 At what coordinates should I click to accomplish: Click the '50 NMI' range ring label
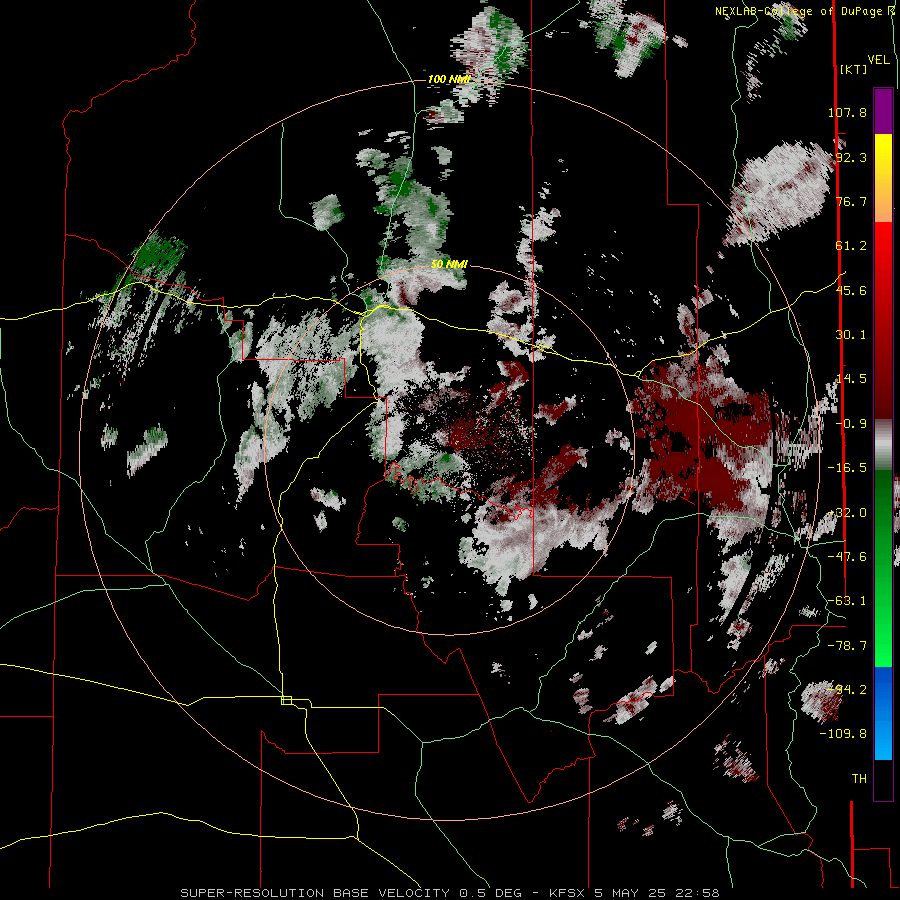(x=449, y=264)
